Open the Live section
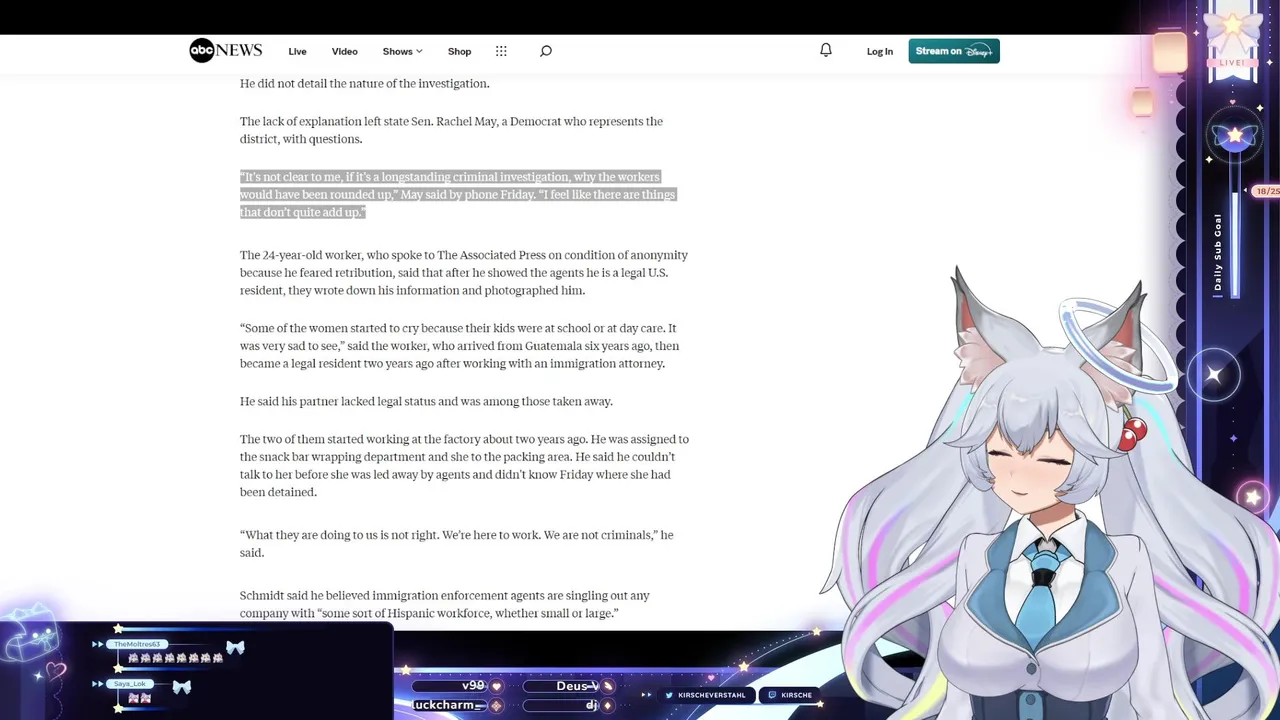This screenshot has width=1280, height=720. pyautogui.click(x=297, y=51)
